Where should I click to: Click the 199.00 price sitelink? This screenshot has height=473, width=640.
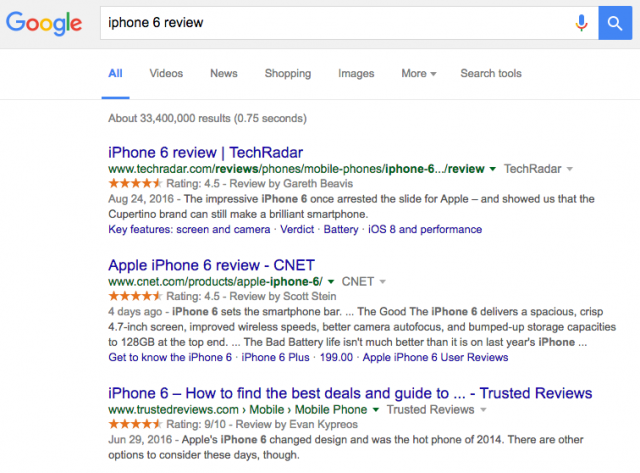(336, 358)
